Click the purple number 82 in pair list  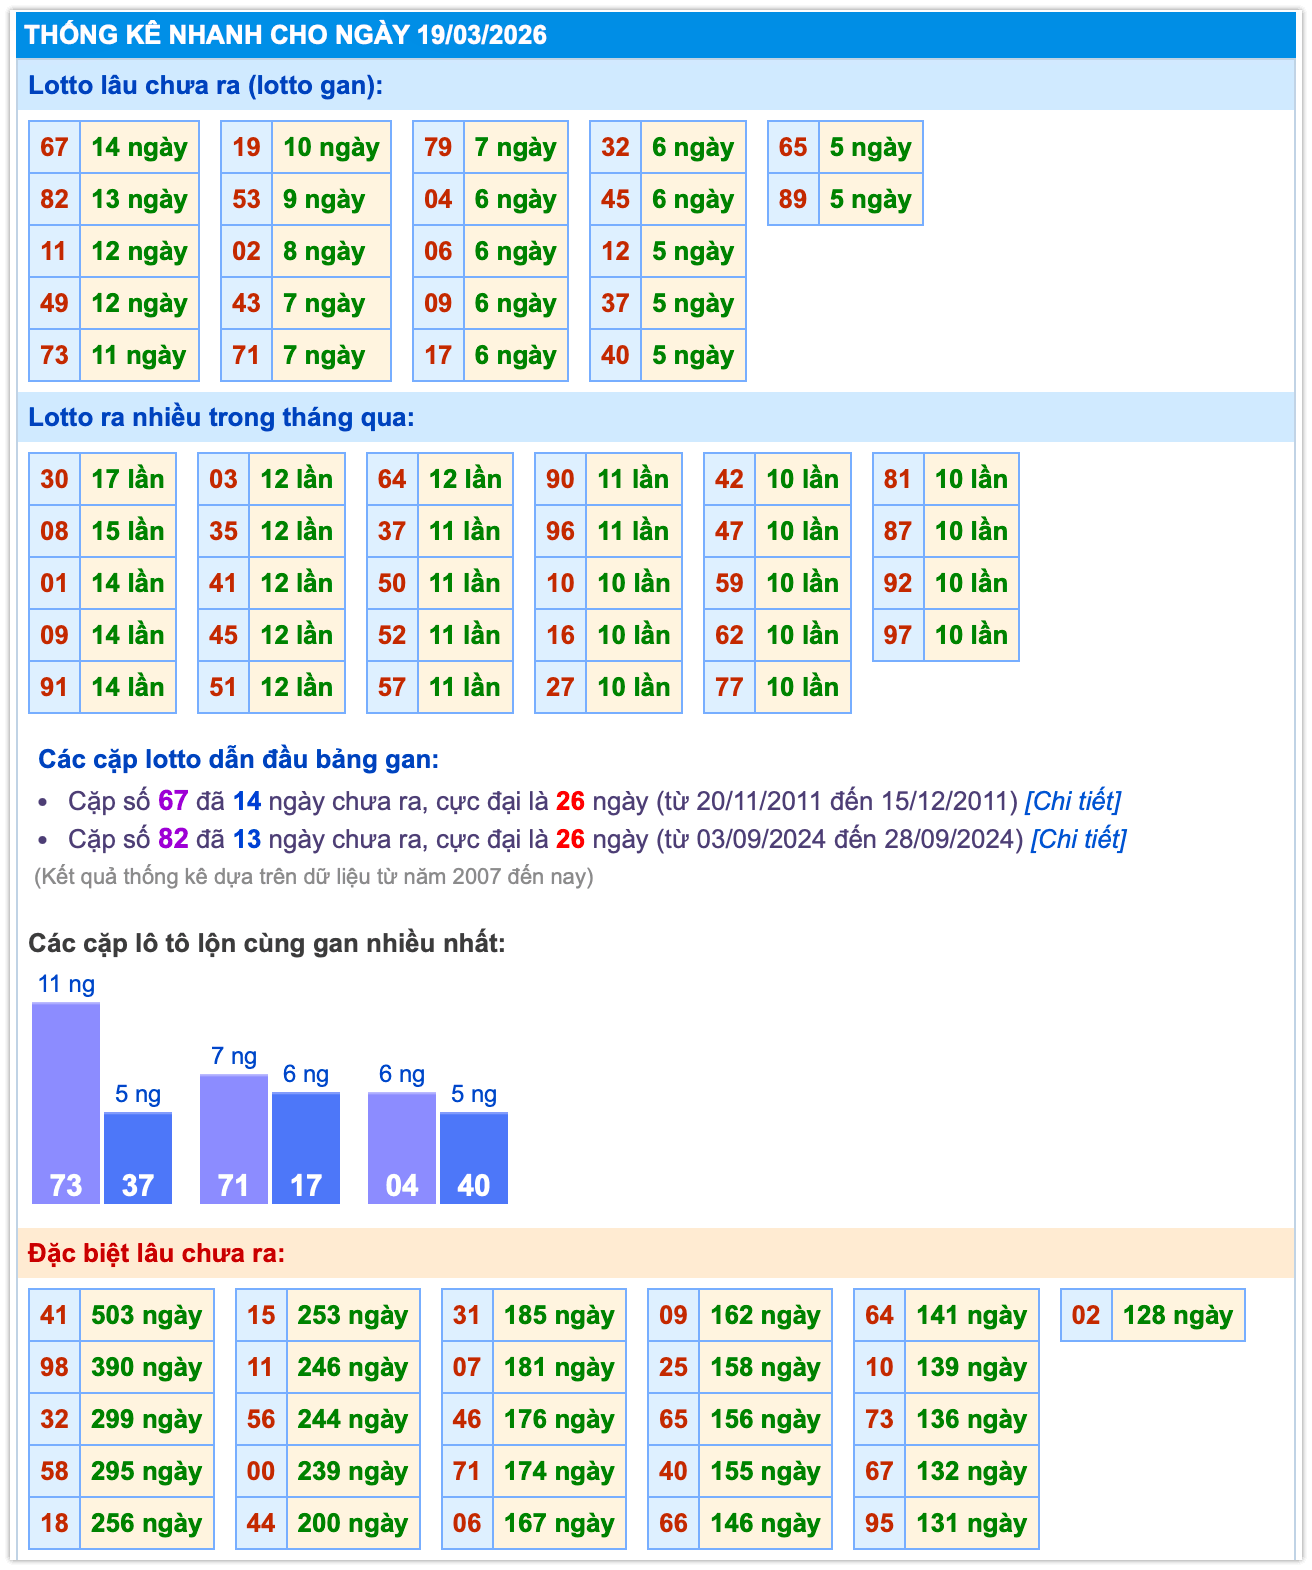pos(173,839)
